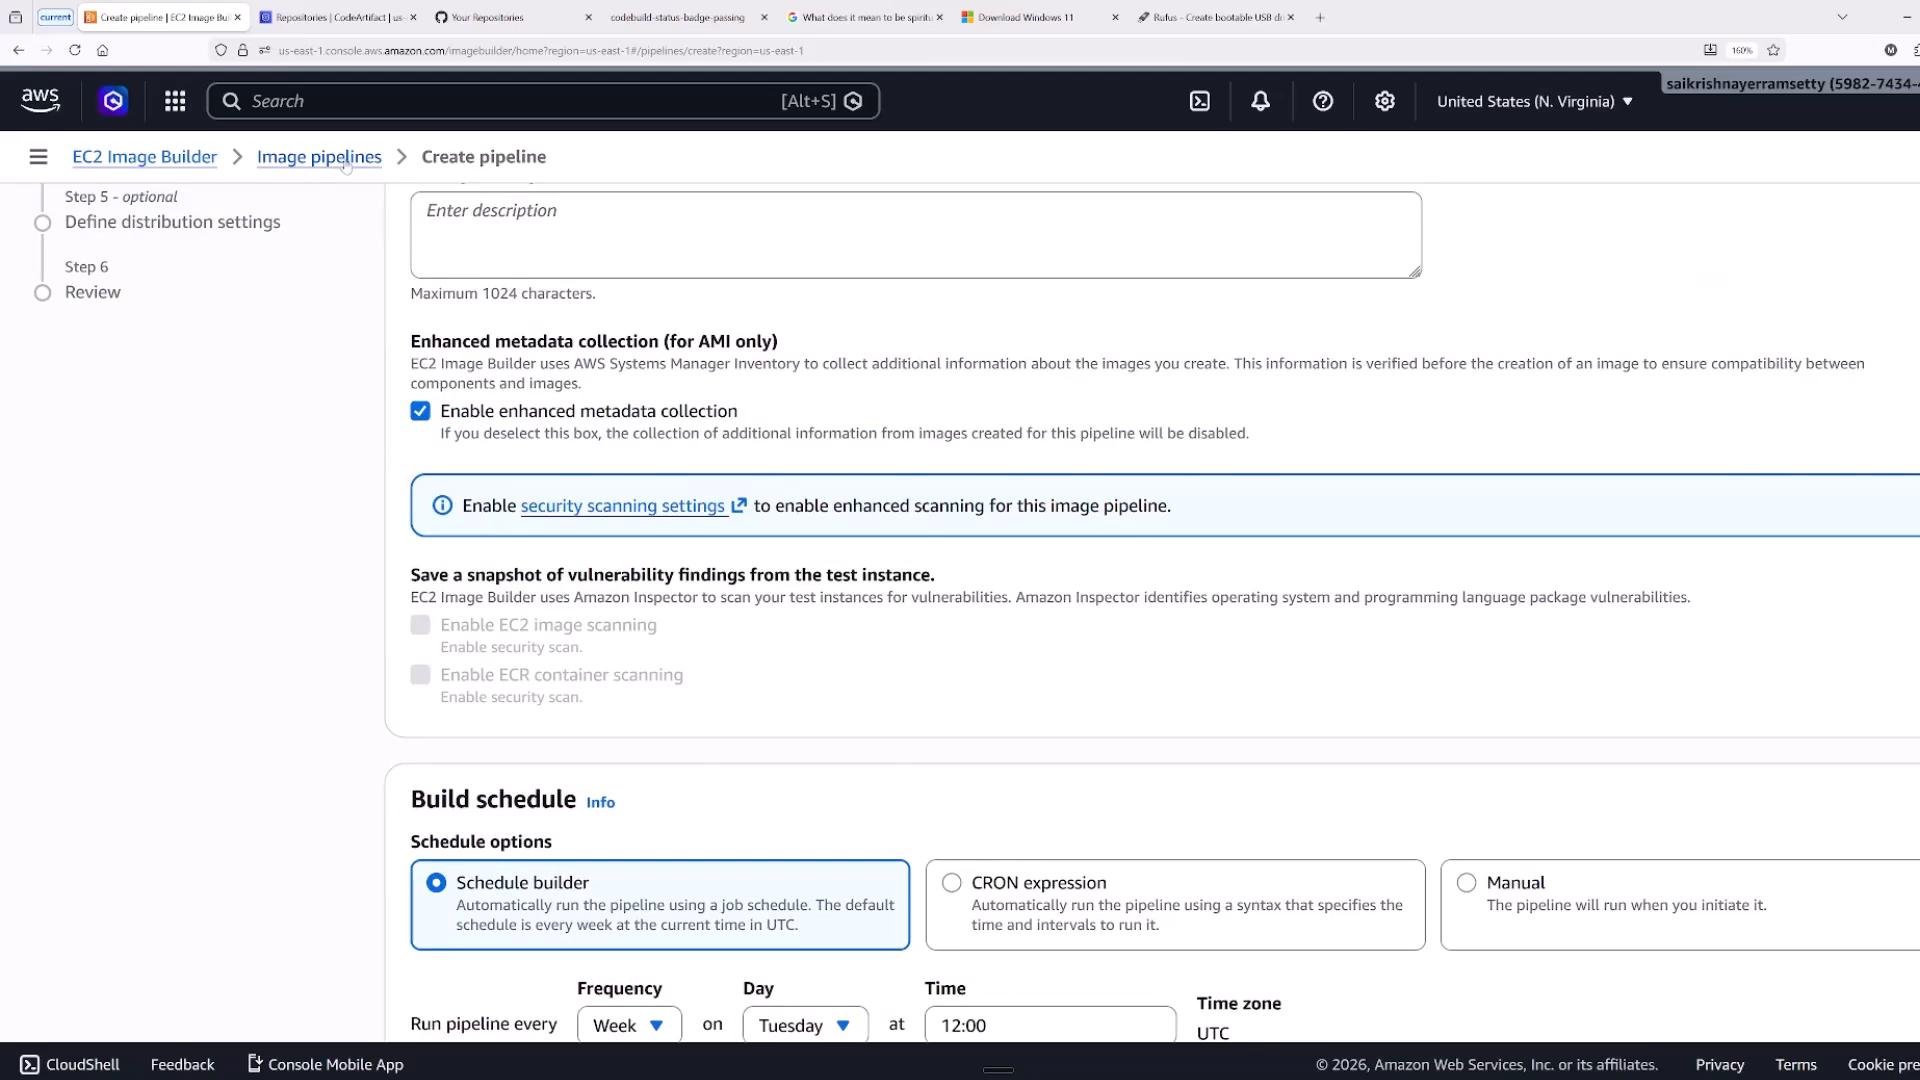1920x1080 pixels.
Task: Switch to Download Windows 11 tab
Action: pos(1040,17)
